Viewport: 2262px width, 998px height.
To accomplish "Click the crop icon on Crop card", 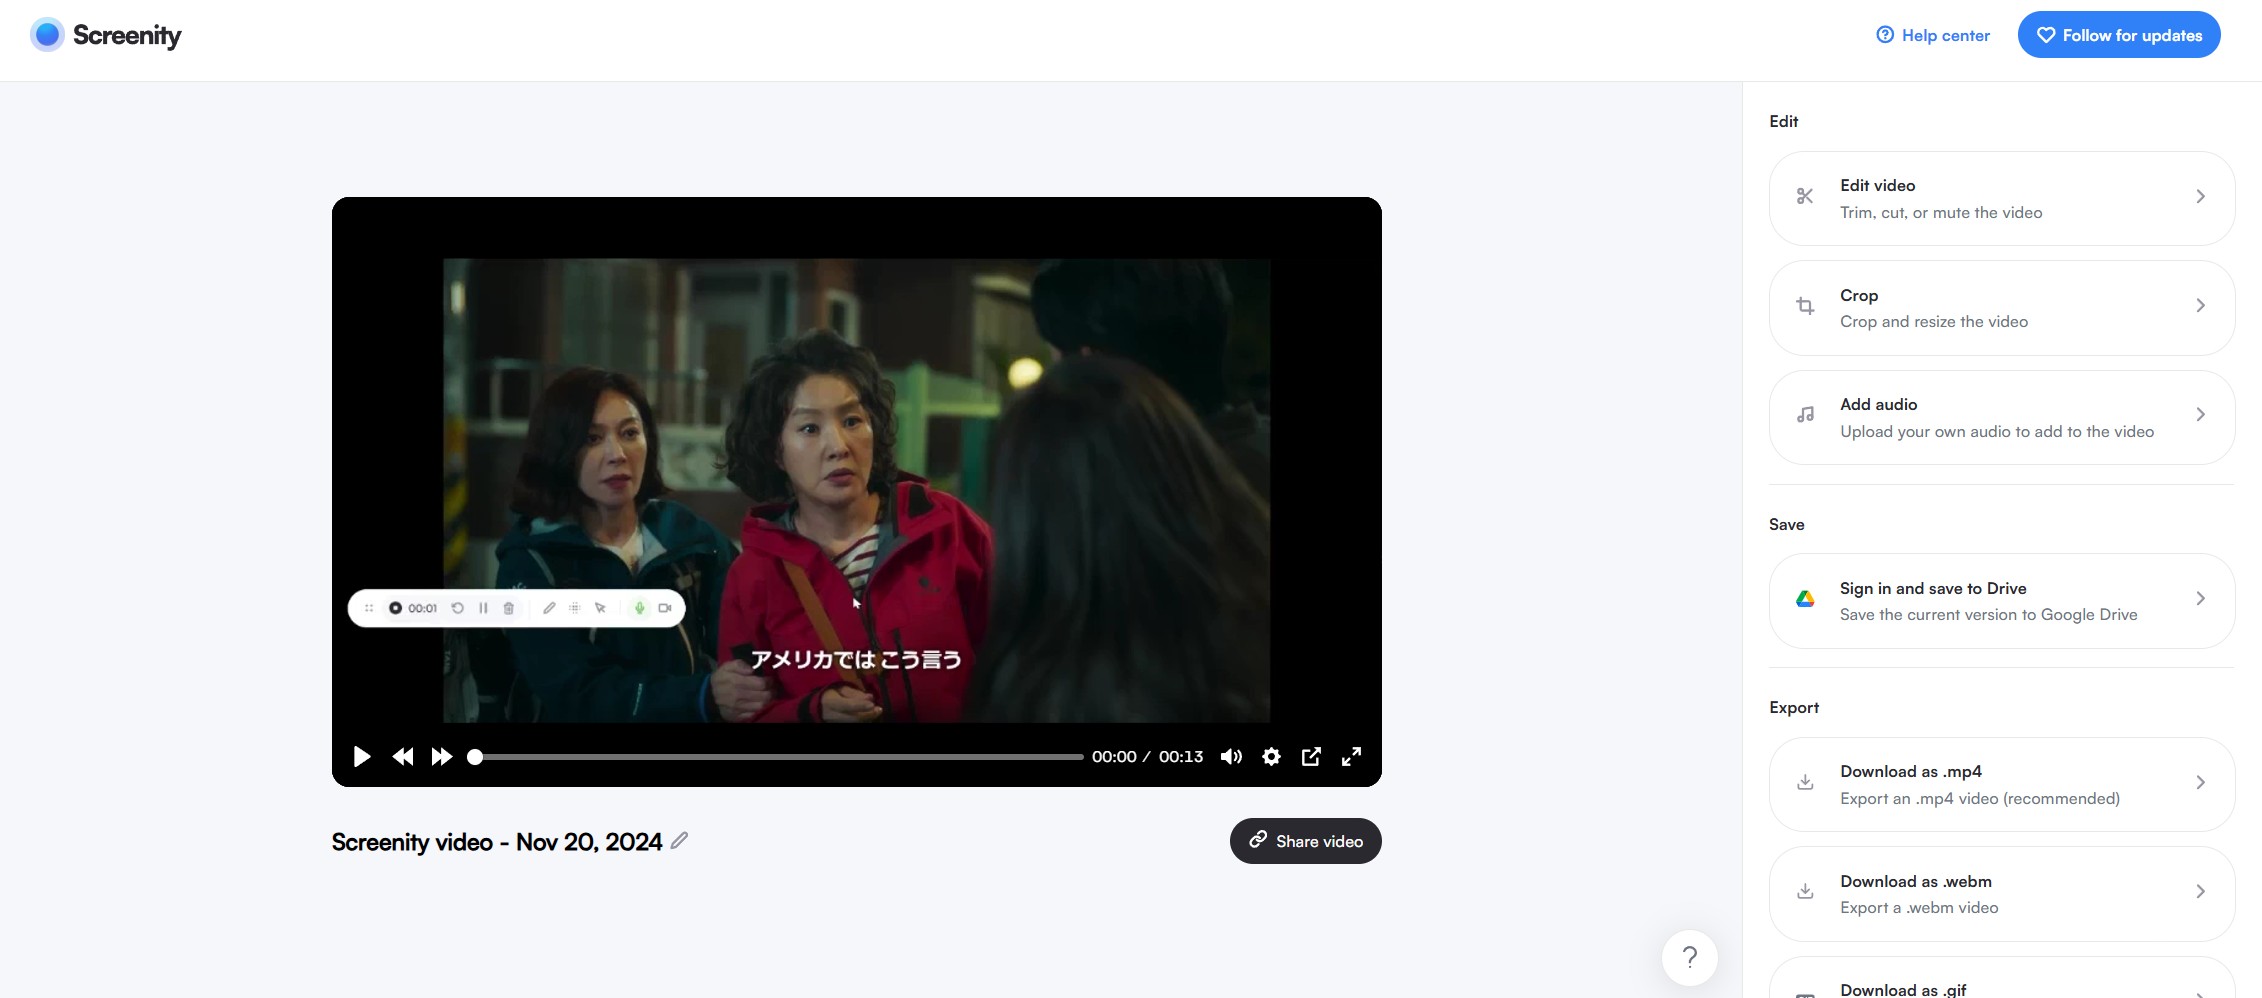I will click(1805, 306).
